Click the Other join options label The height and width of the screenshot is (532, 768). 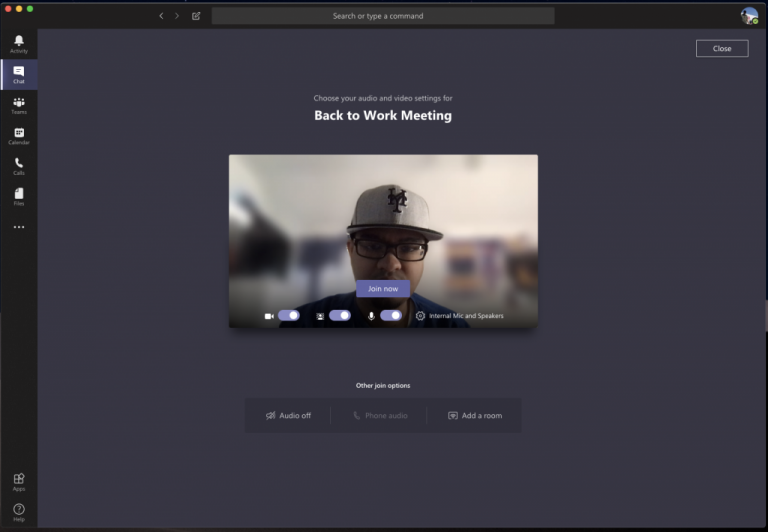(x=383, y=386)
